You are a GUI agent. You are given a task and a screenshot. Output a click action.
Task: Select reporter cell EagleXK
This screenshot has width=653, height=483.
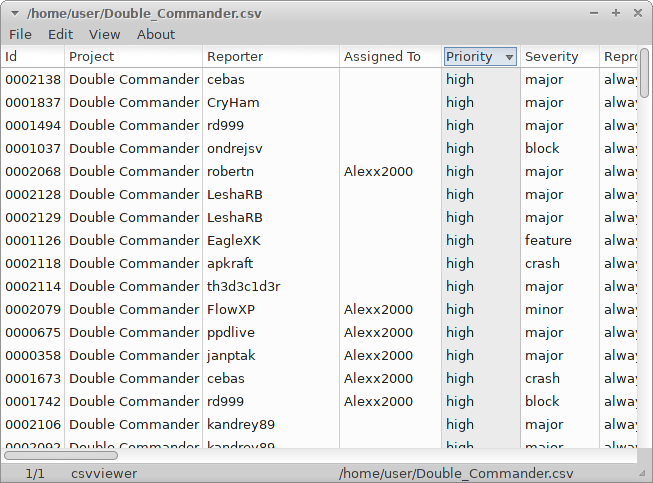coord(234,241)
